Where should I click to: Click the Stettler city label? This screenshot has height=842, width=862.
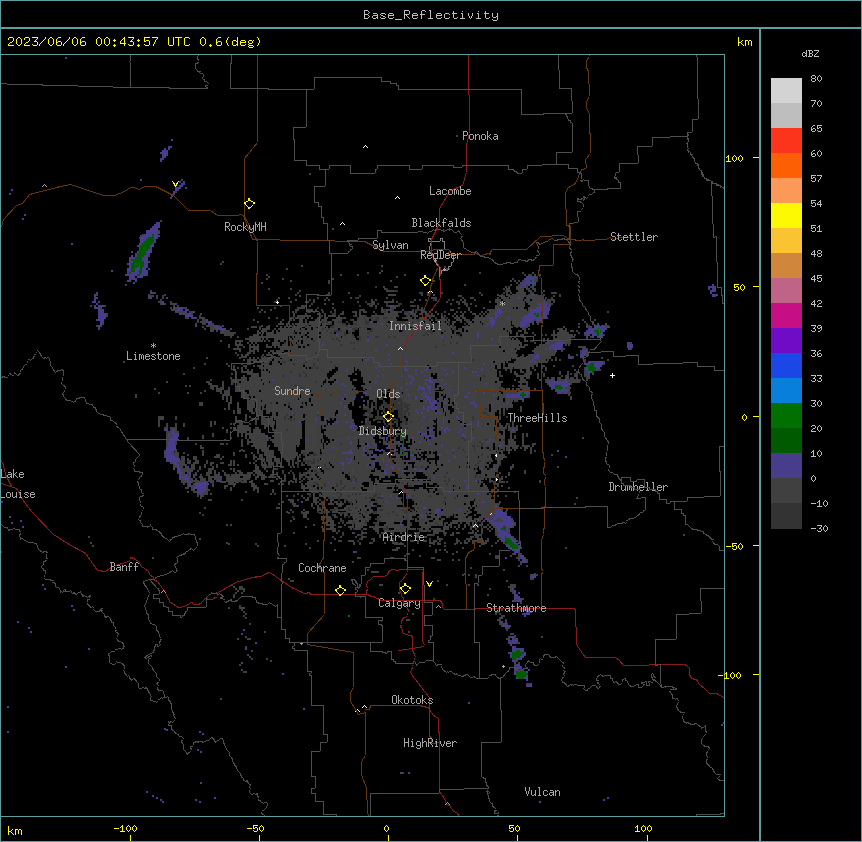click(x=634, y=237)
